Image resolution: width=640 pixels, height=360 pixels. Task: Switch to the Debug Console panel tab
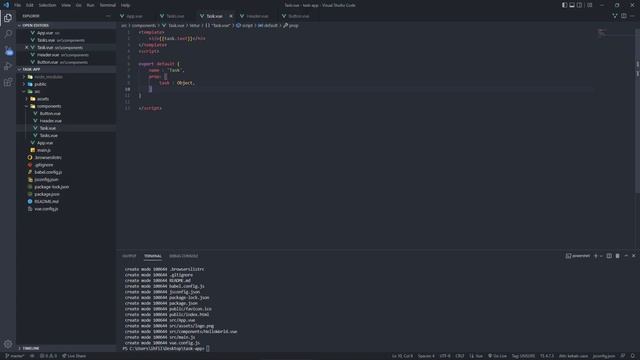pyautogui.click(x=183, y=256)
